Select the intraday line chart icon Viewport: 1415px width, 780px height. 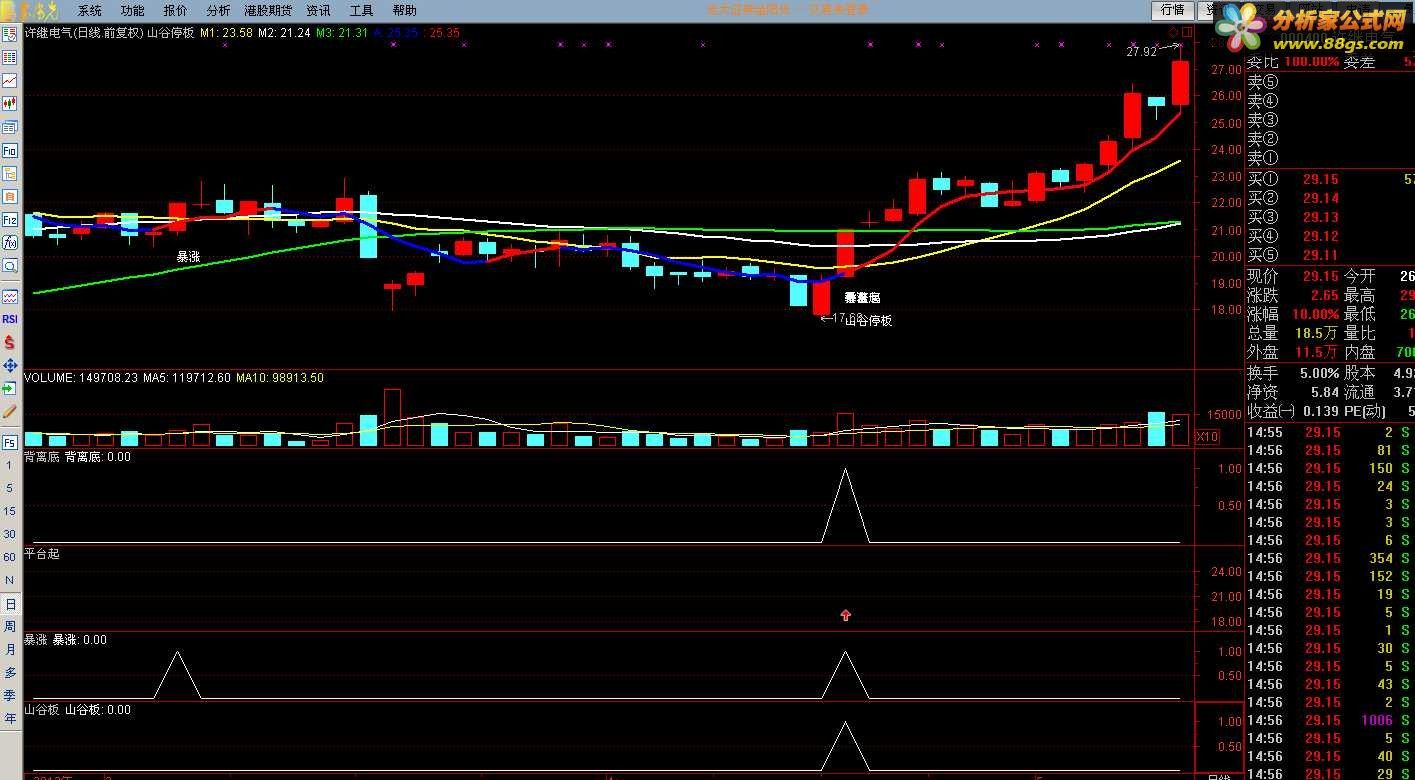click(x=10, y=80)
